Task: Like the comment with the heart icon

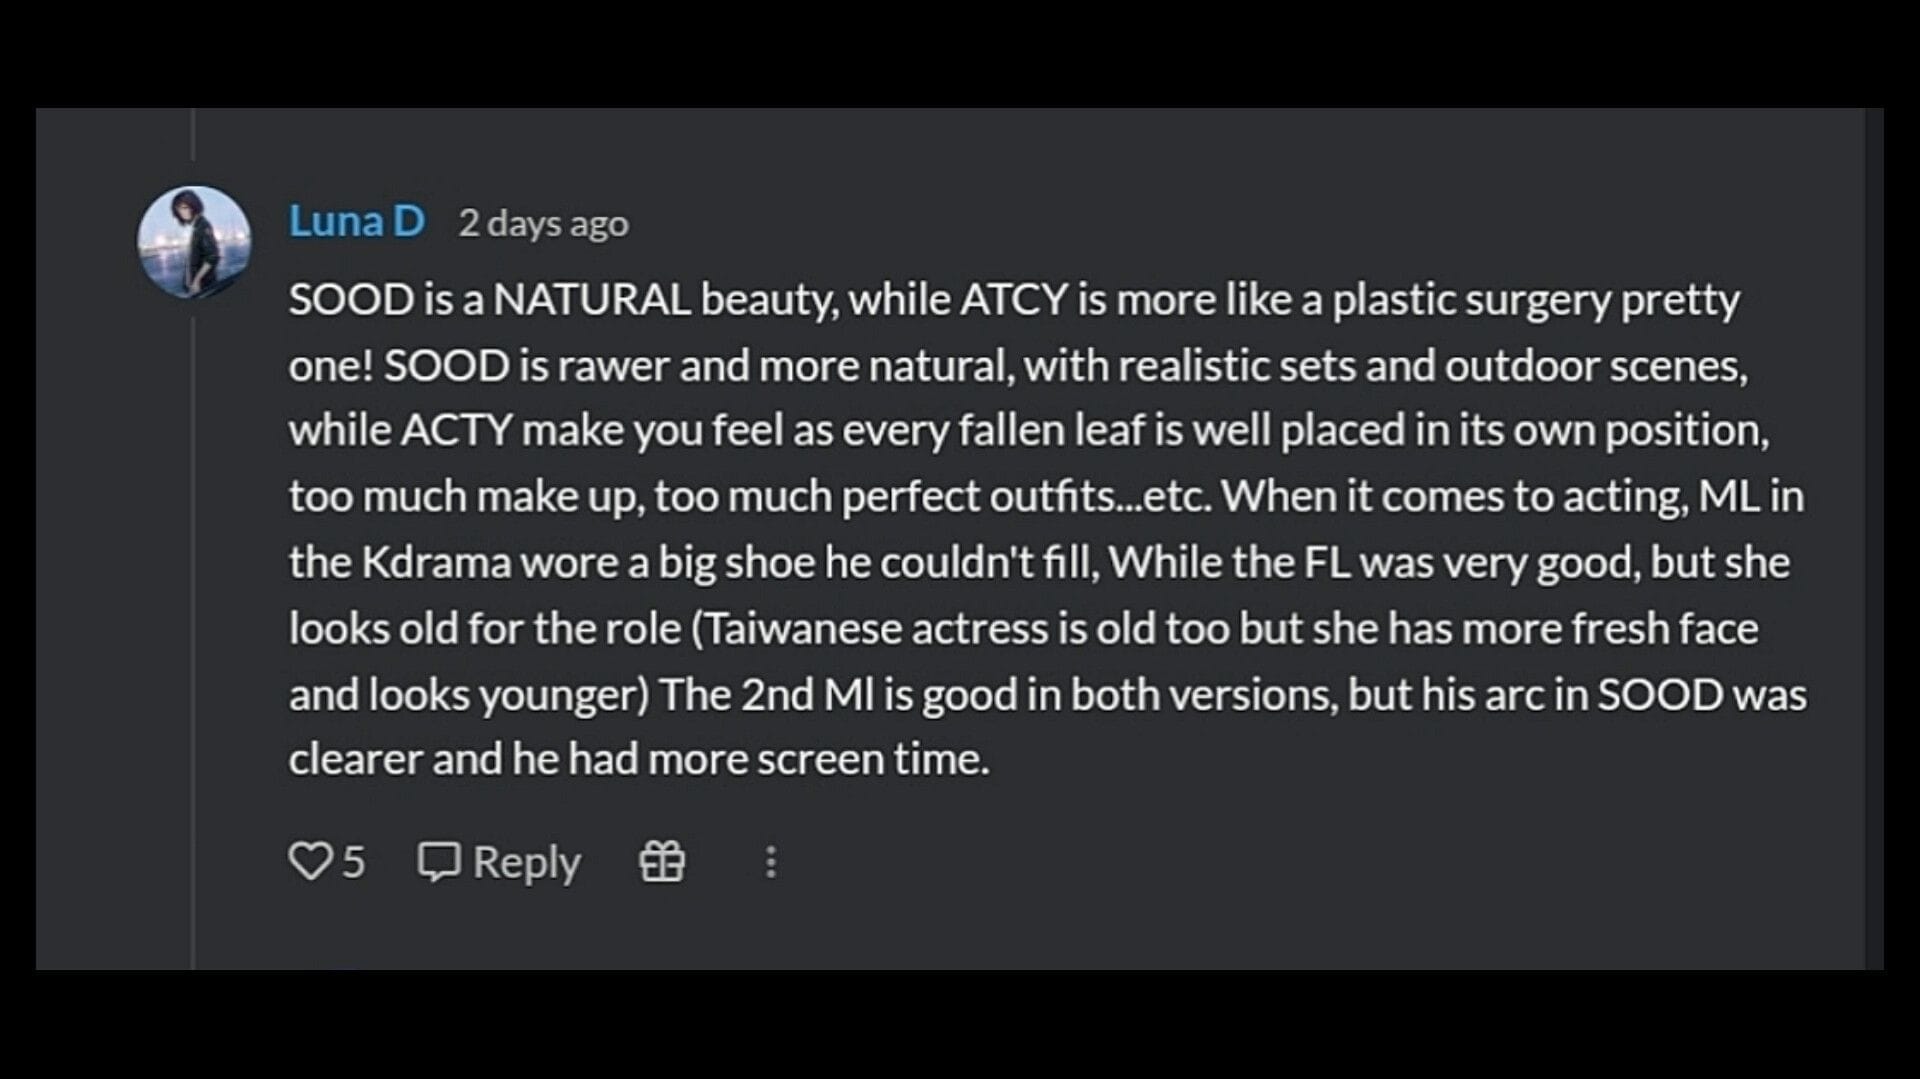Action: tap(309, 861)
